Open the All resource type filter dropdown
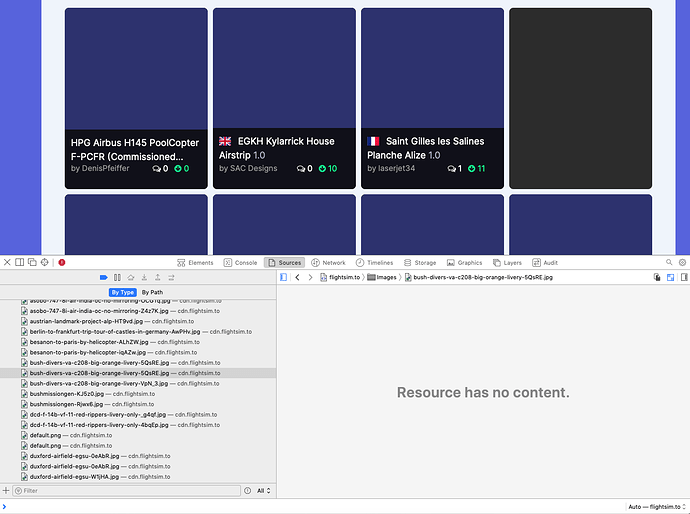Screen dimensions: 690x514 pos(263,491)
